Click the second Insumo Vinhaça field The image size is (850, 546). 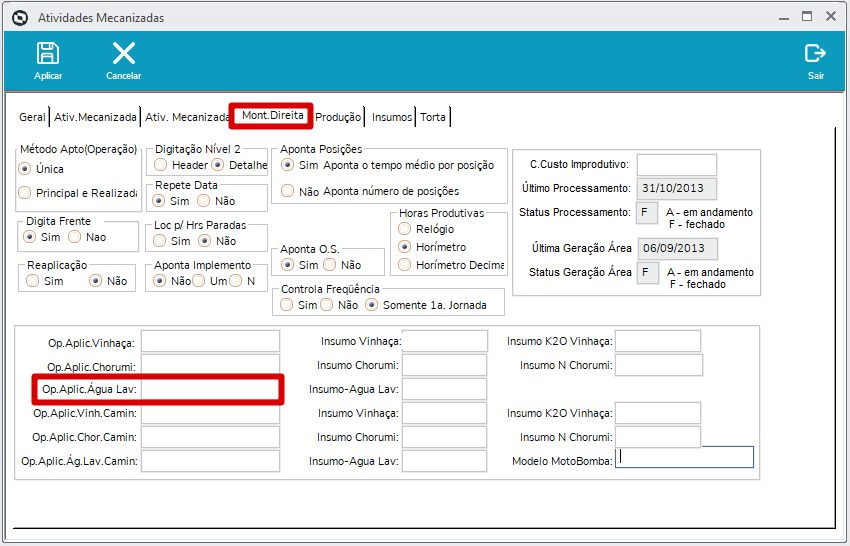445,413
